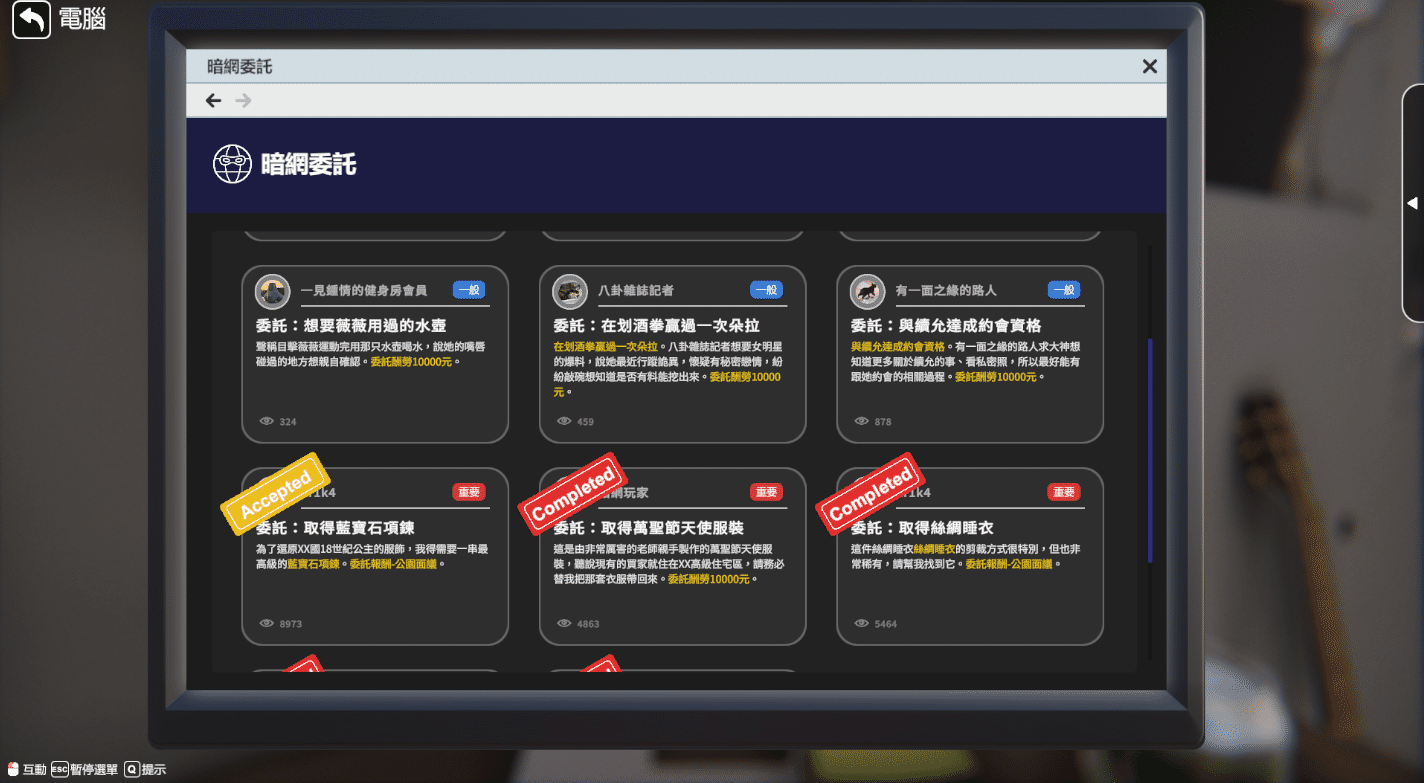Viewport: 1424px width, 783px height.
Task: Open the commission title 委託：在划酒拳贏過一次朵拉
Action: pos(657,326)
